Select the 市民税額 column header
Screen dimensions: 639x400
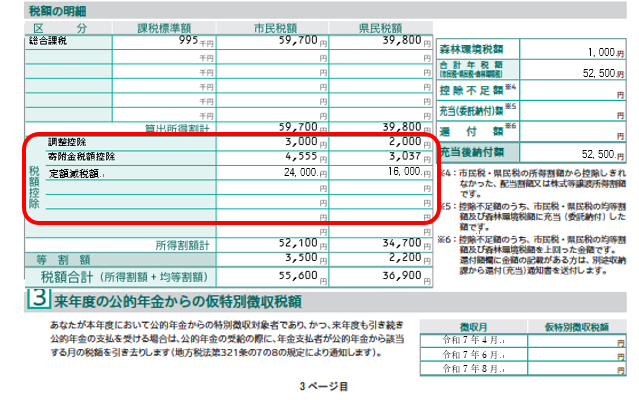(275, 28)
